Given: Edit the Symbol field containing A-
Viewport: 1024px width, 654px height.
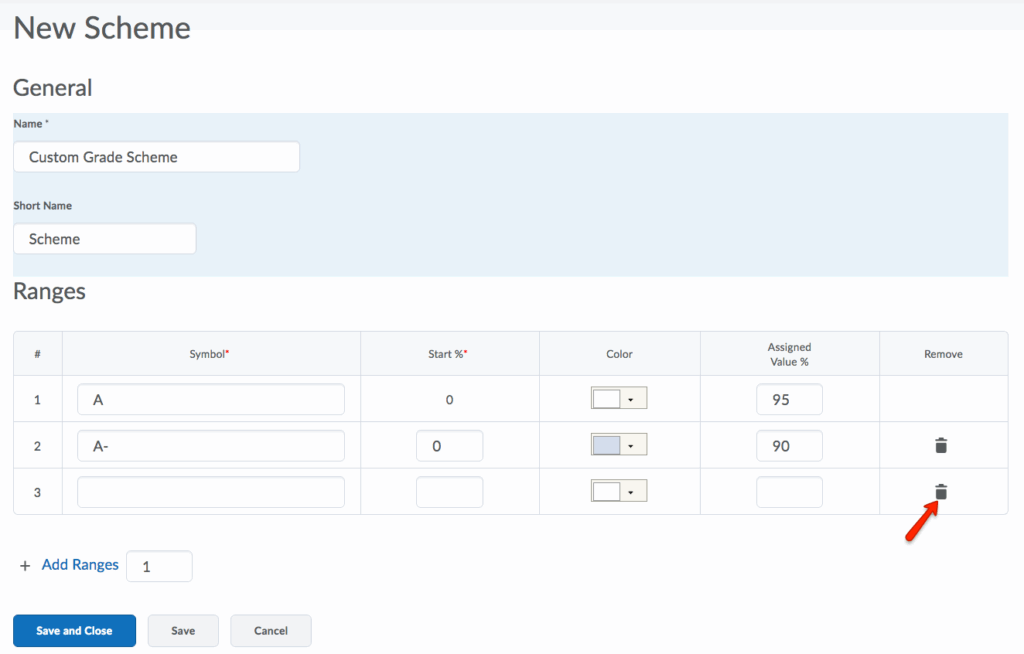Looking at the screenshot, I should pos(211,446).
